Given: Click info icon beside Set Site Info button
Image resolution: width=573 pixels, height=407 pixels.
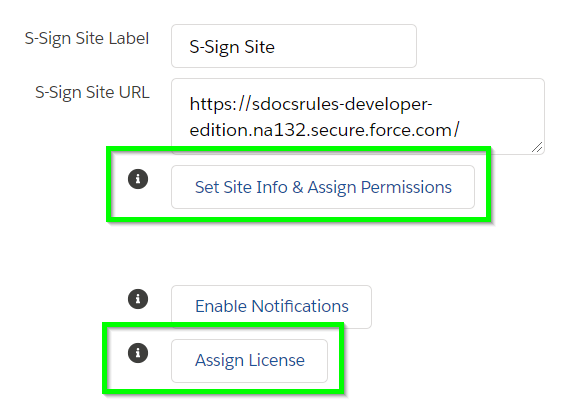Looking at the screenshot, I should pos(138,179).
